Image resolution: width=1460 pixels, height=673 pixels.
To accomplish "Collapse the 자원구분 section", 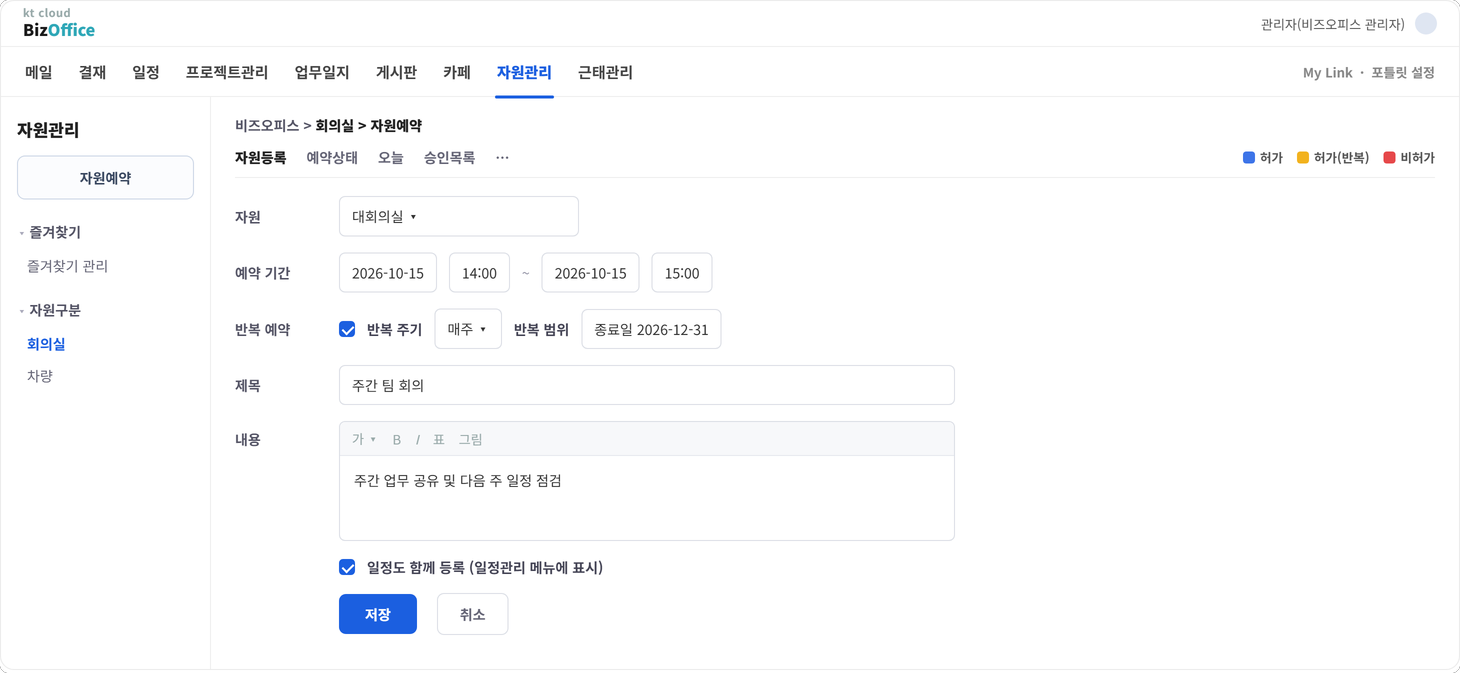I will pyautogui.click(x=49, y=310).
